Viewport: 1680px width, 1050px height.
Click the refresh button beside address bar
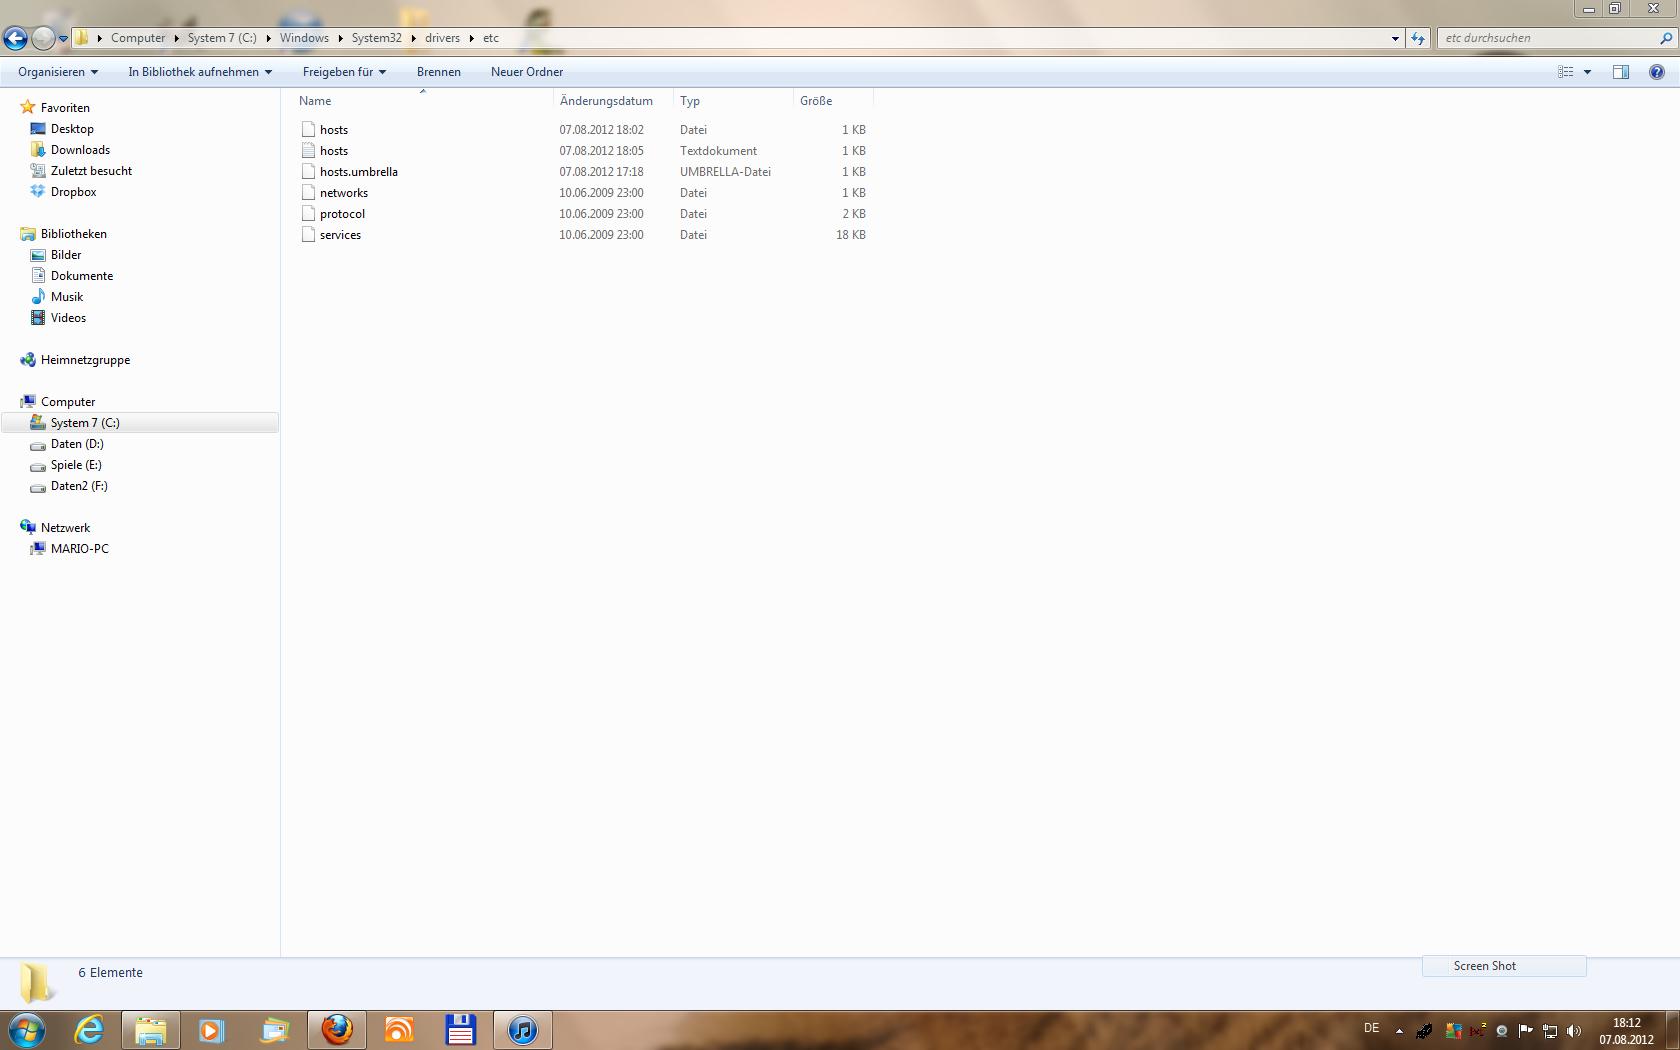pos(1417,38)
